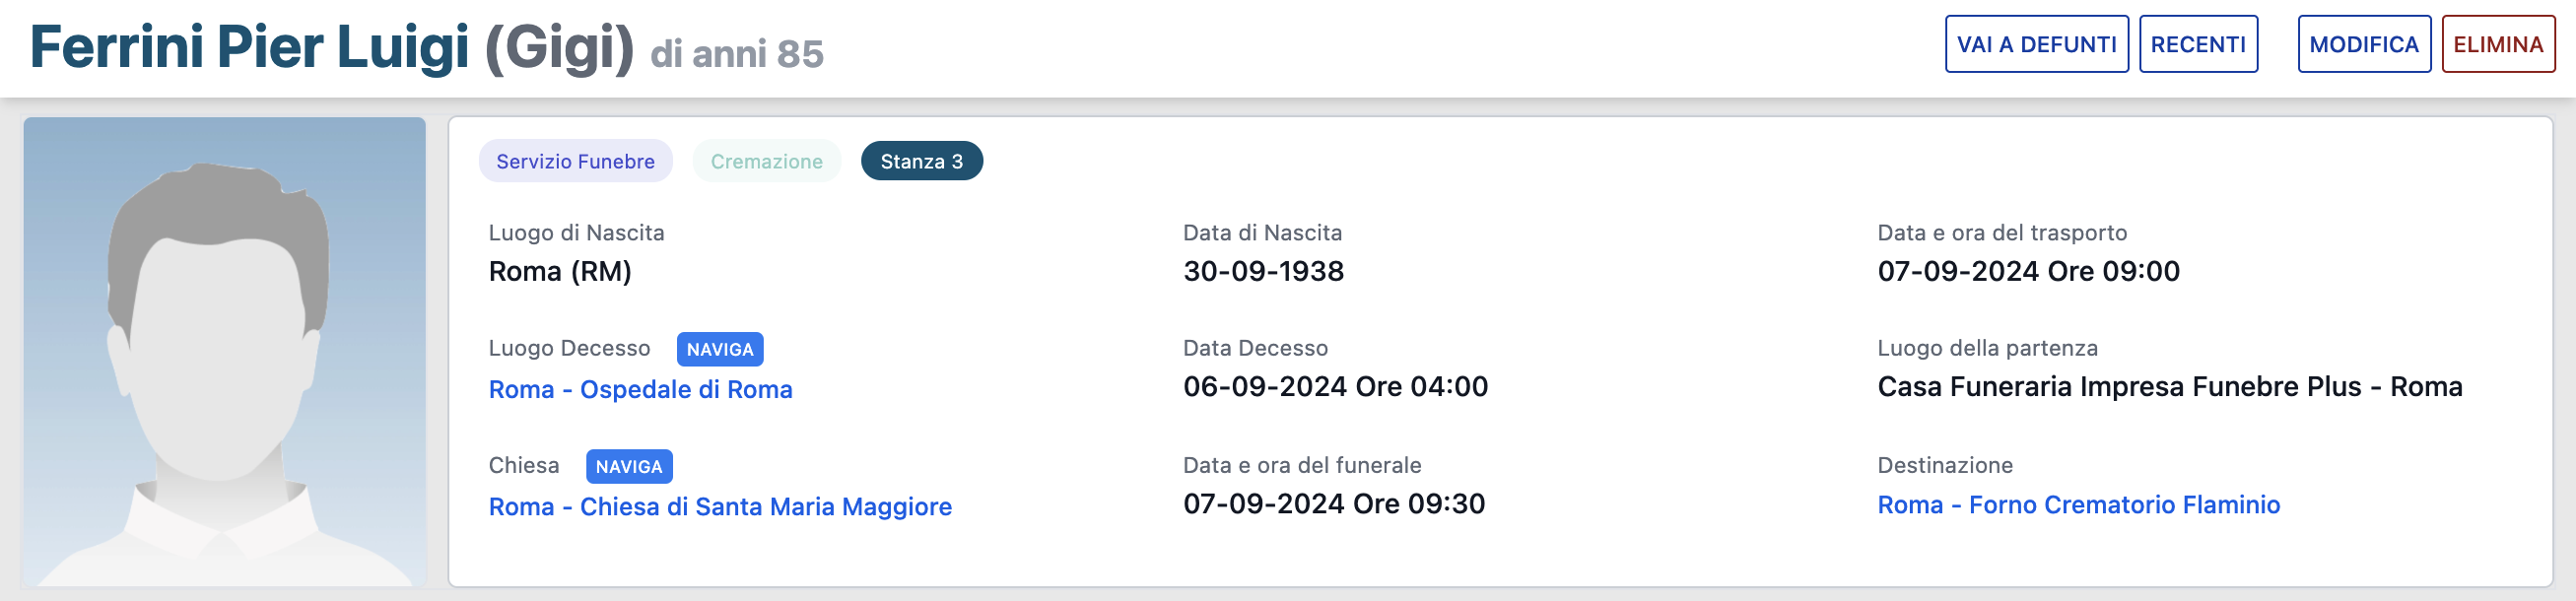
Task: Follow the Forno Crematorio Flaminio link
Action: tap(2078, 504)
